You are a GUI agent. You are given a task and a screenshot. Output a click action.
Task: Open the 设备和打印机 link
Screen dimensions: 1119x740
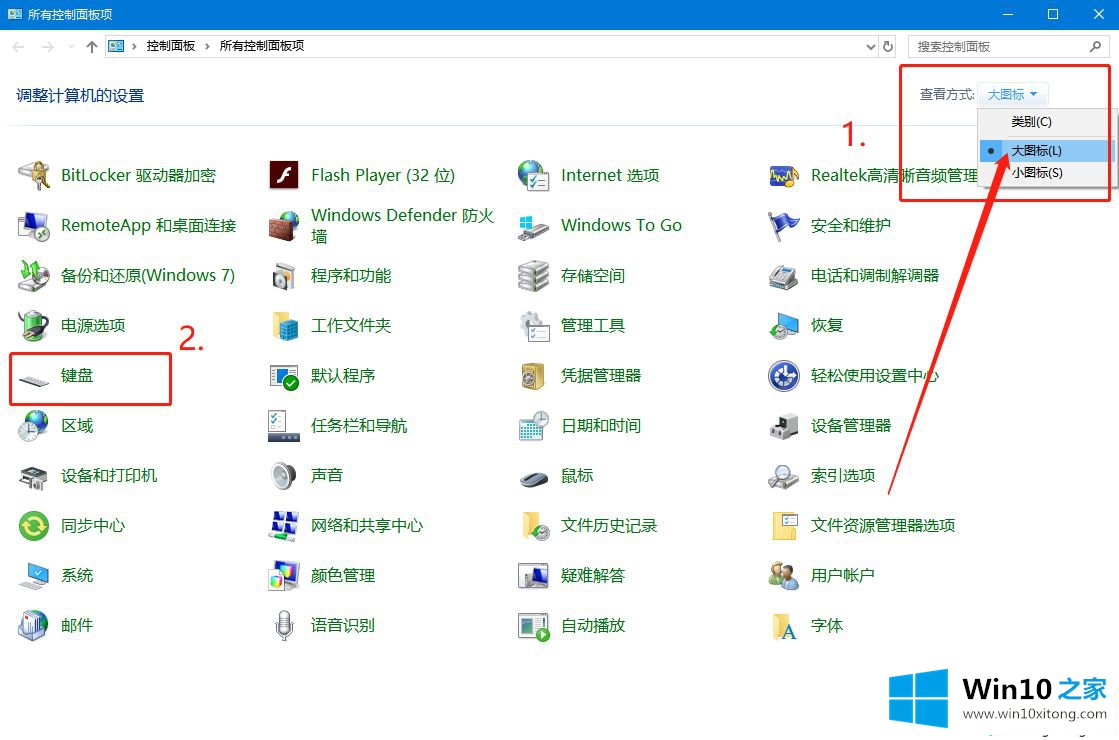[x=109, y=476]
